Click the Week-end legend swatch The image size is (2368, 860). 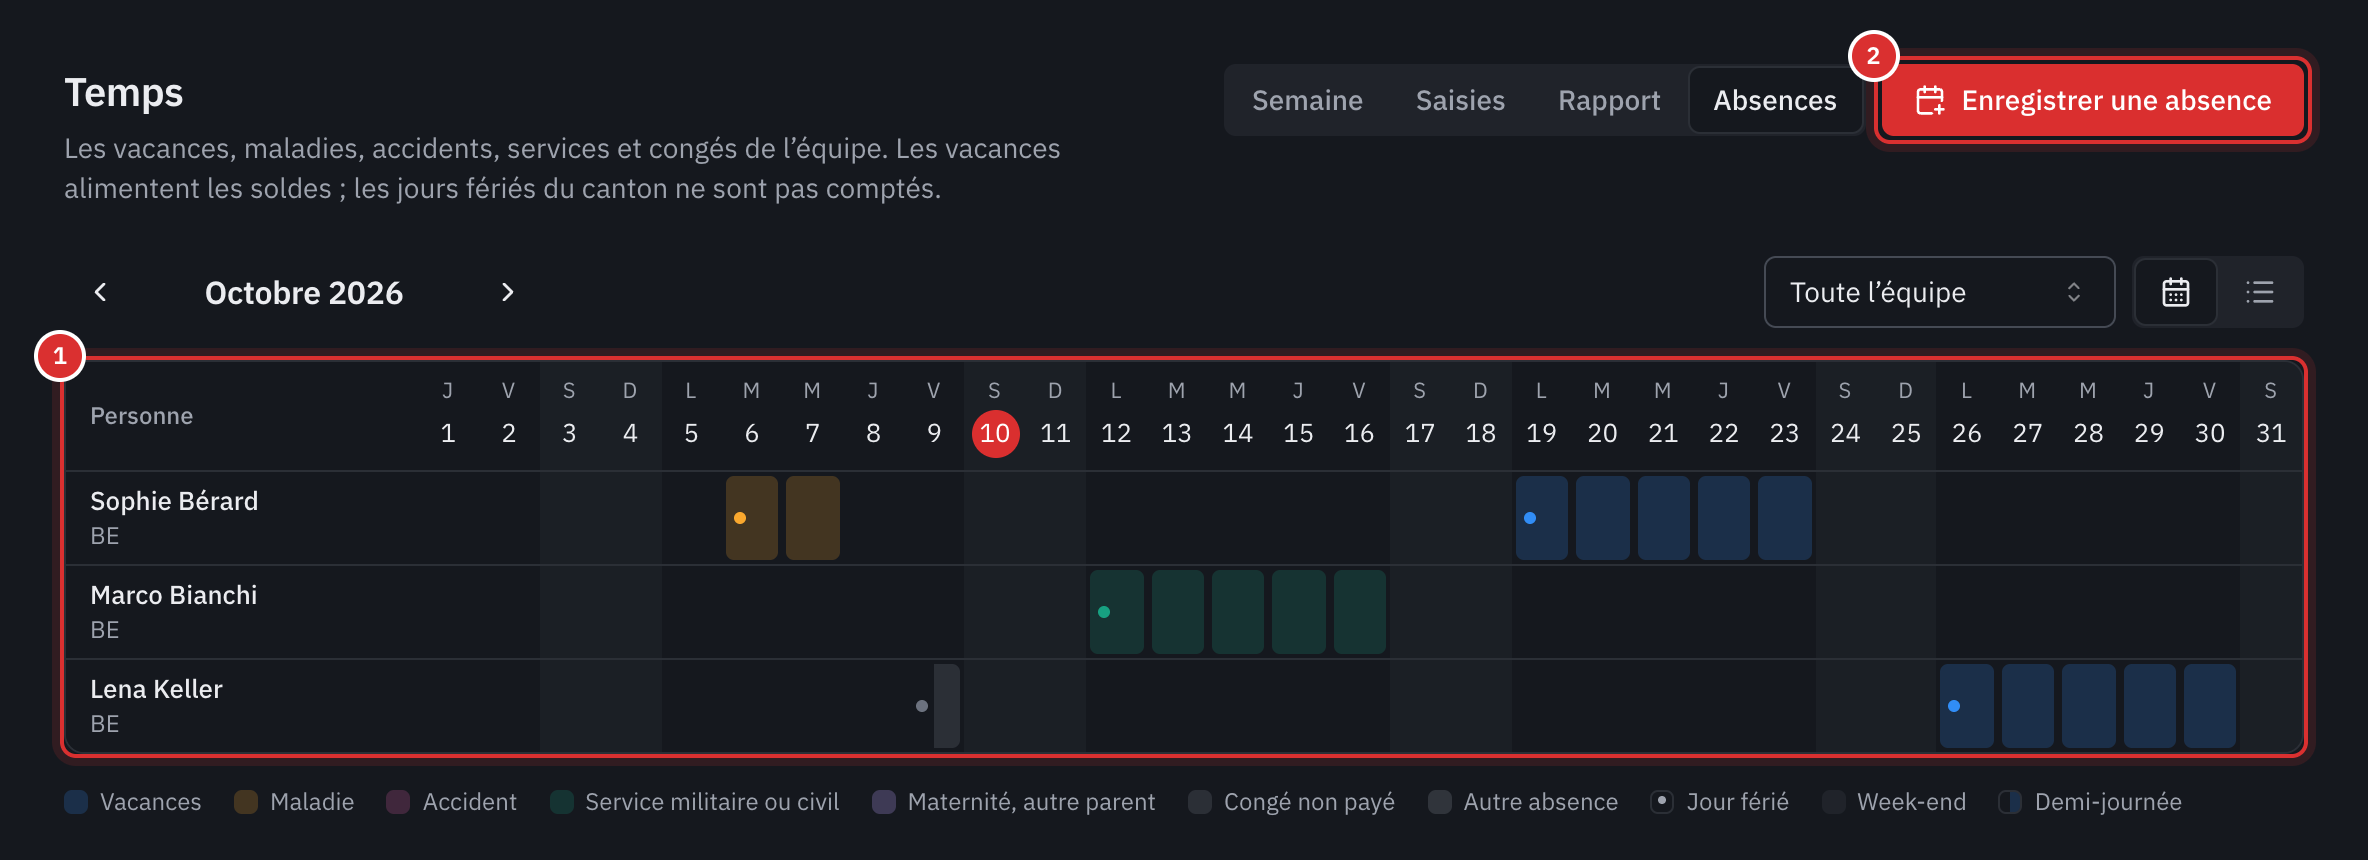[1834, 802]
